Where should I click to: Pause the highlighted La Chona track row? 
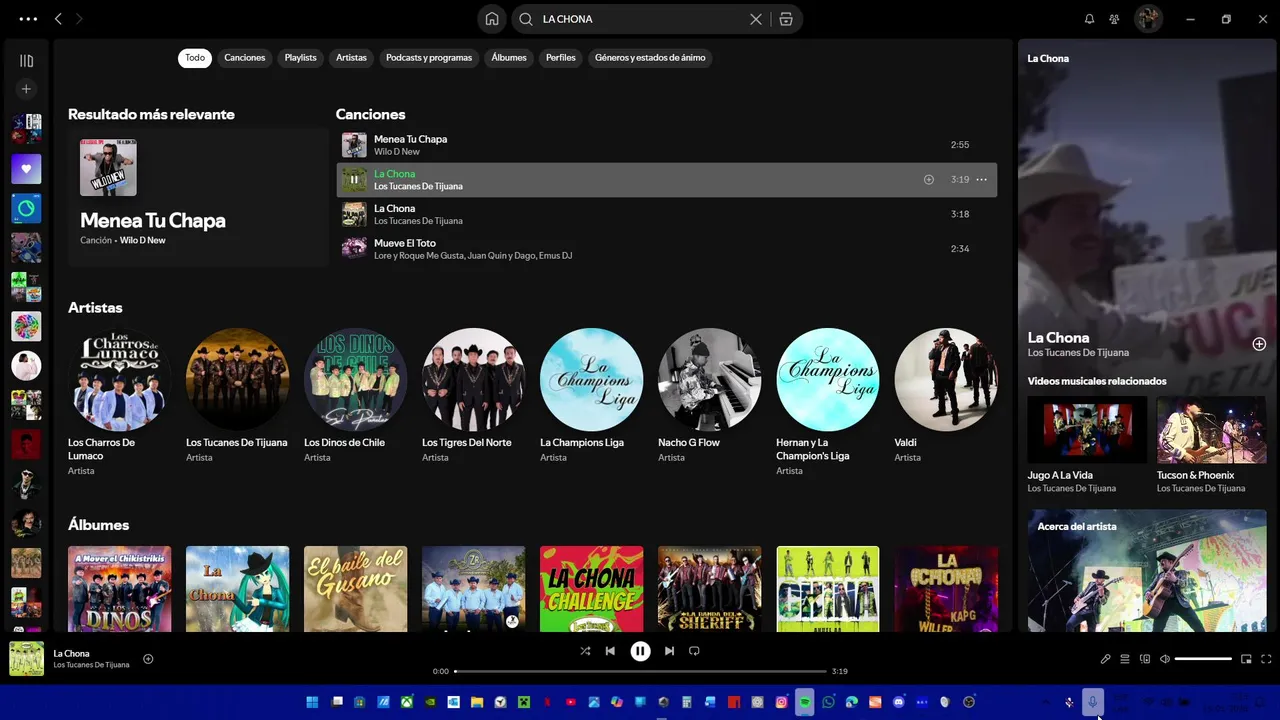[x=354, y=180]
